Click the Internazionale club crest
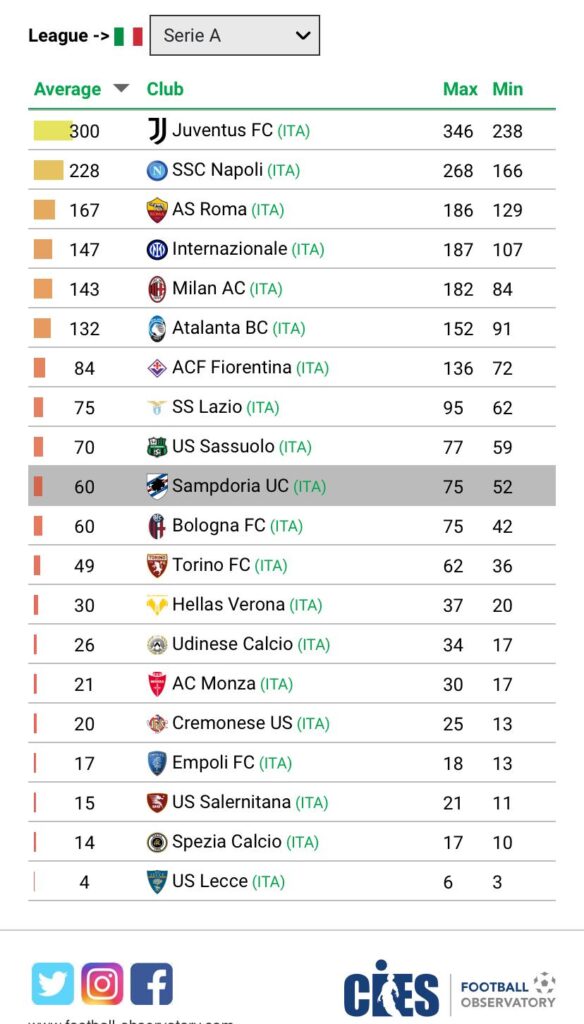 [x=157, y=249]
